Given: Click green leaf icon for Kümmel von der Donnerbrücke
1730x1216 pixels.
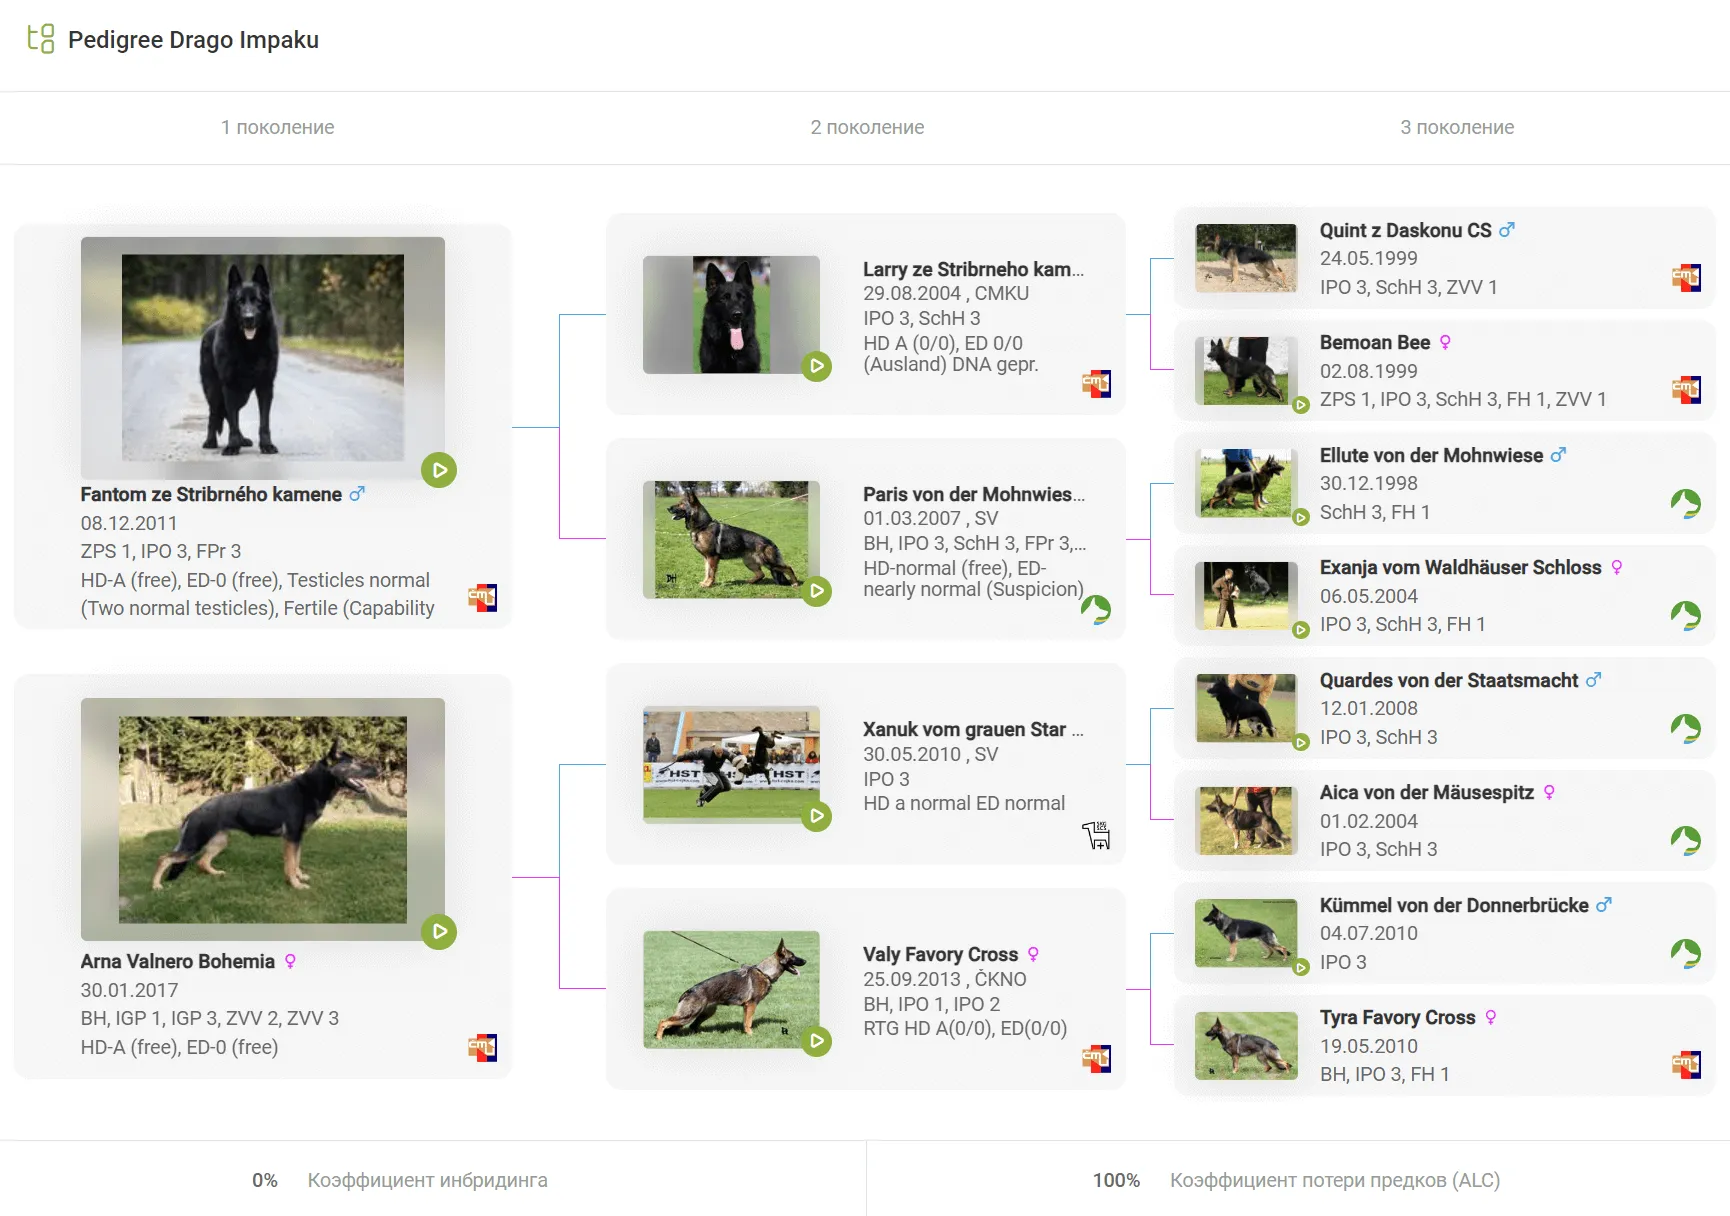Looking at the screenshot, I should pos(1686,953).
